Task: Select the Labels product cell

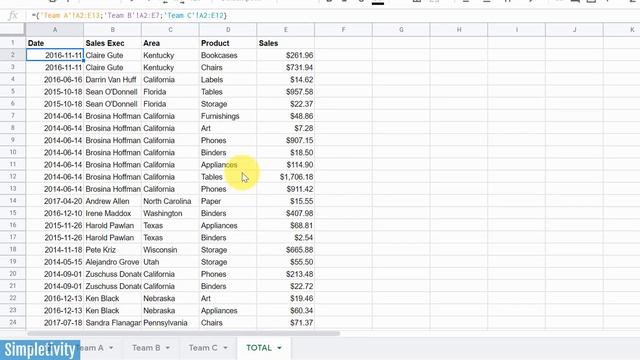Action: (228, 80)
